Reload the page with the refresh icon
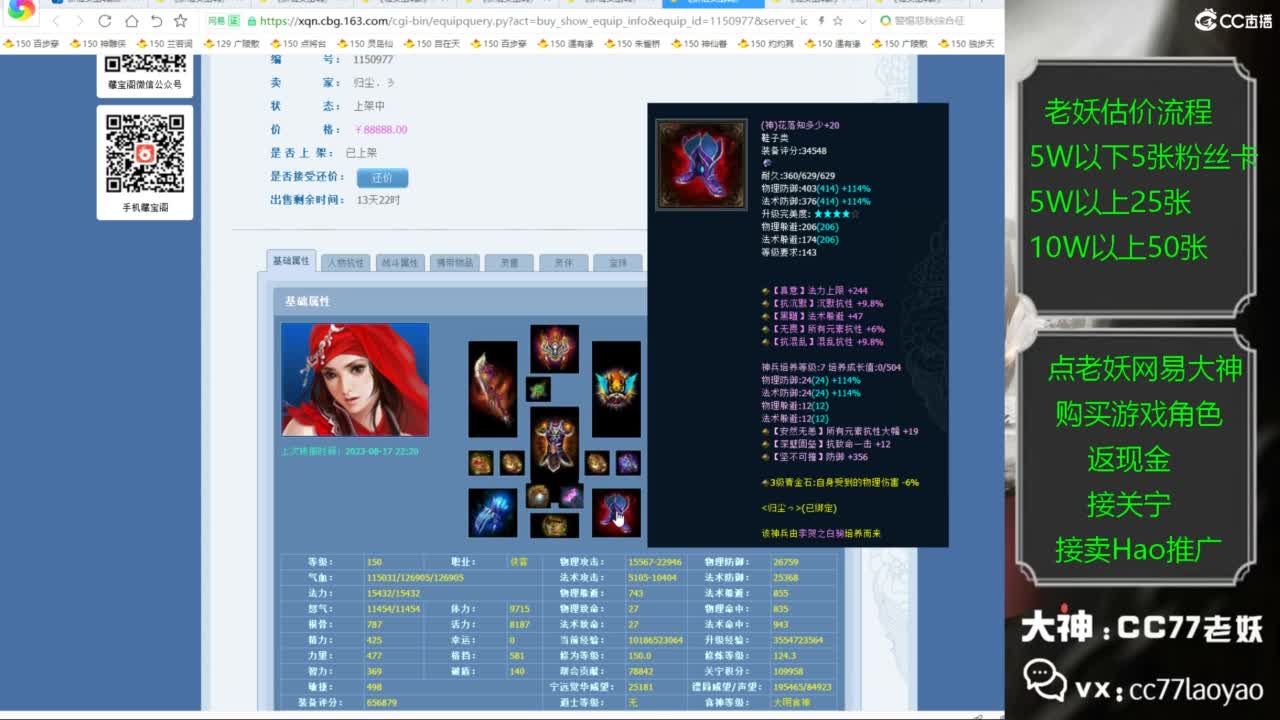 point(106,21)
